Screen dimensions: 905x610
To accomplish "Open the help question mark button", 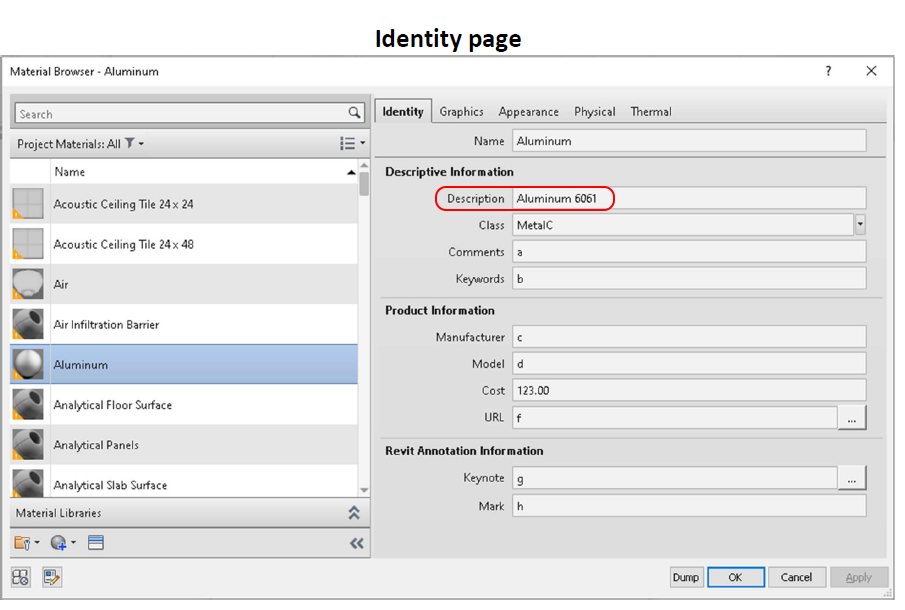I will point(828,71).
